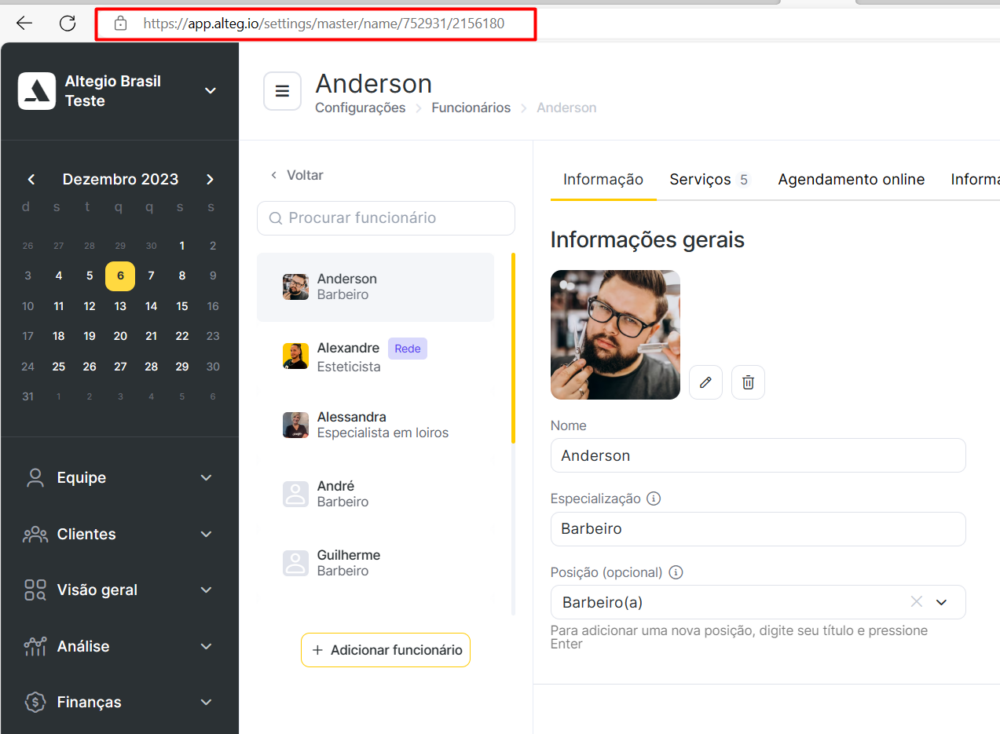
Task: Select December 25 in the calendar
Action: 59,367
